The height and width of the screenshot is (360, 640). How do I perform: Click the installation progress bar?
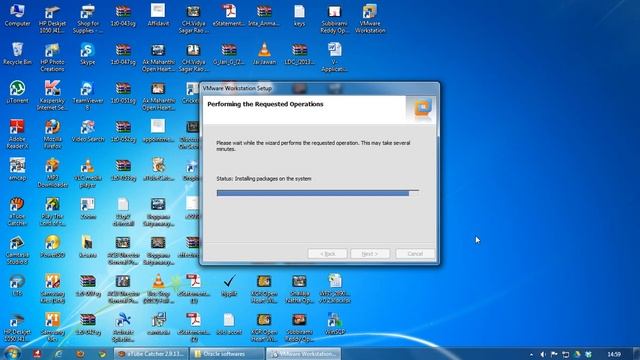(318, 193)
